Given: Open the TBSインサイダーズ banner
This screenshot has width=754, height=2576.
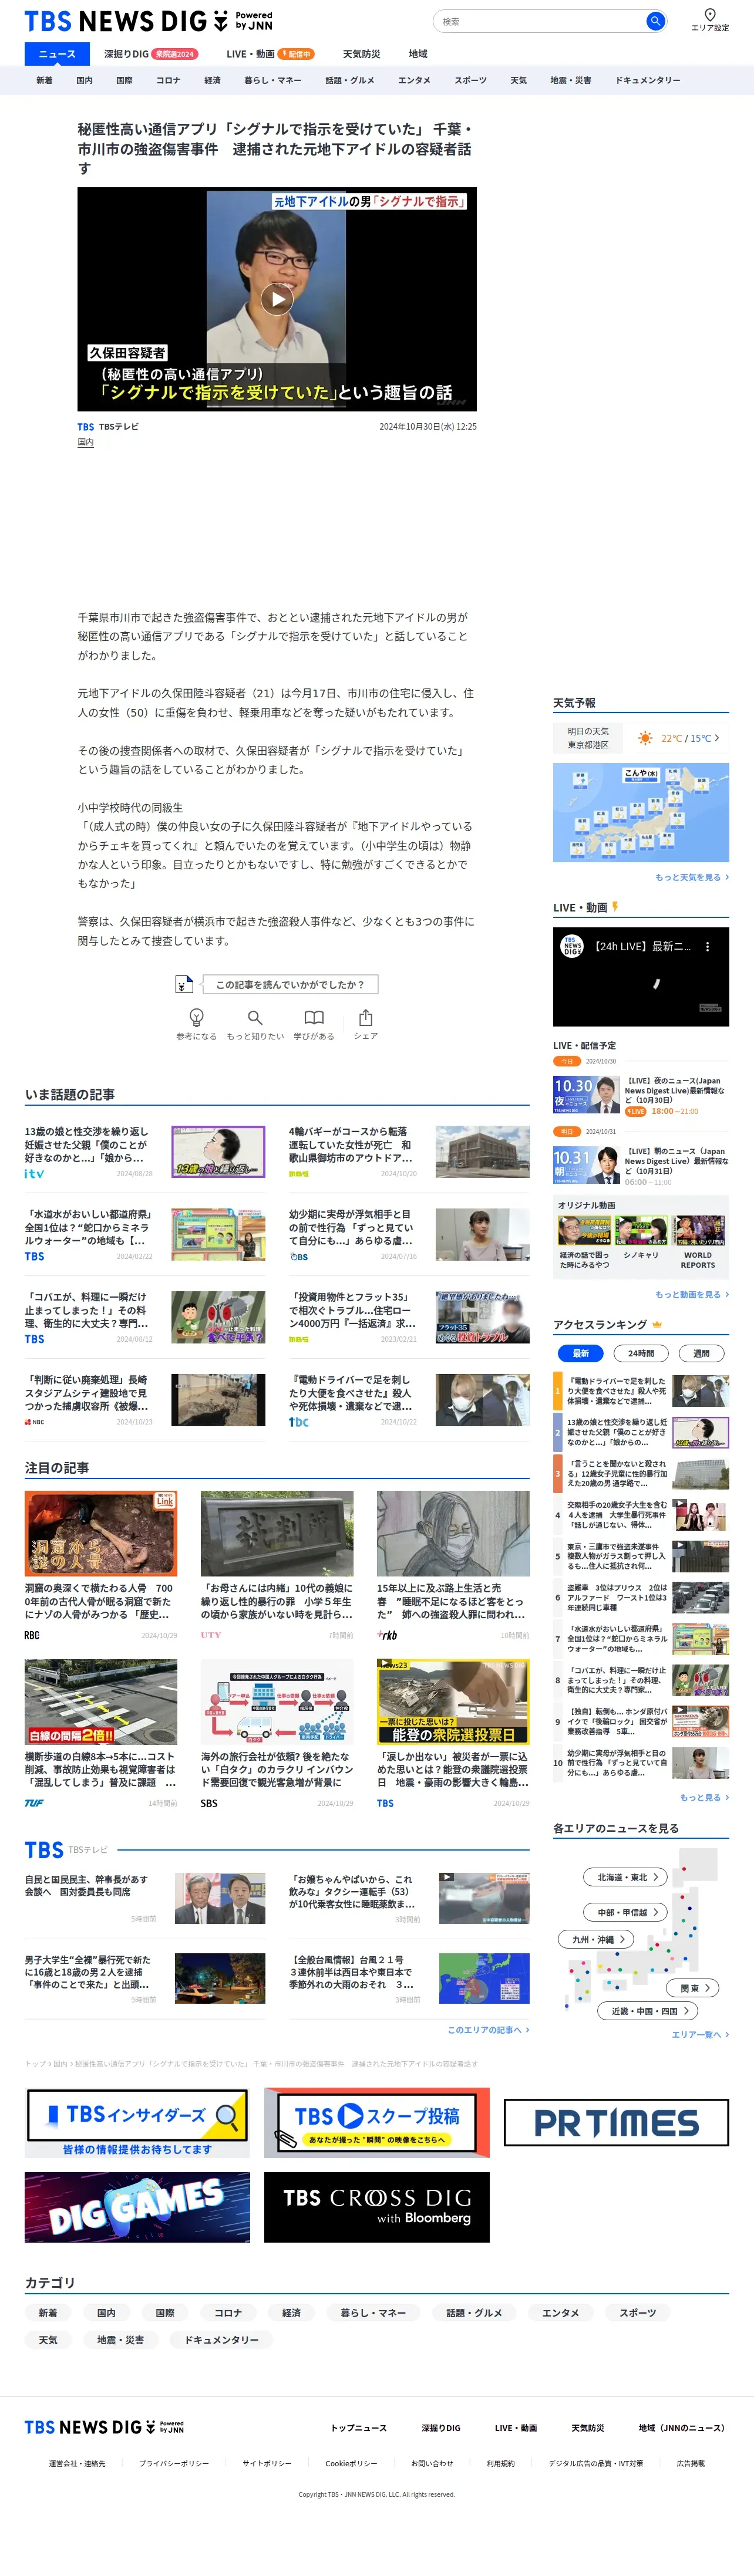Looking at the screenshot, I should pyautogui.click(x=137, y=2122).
